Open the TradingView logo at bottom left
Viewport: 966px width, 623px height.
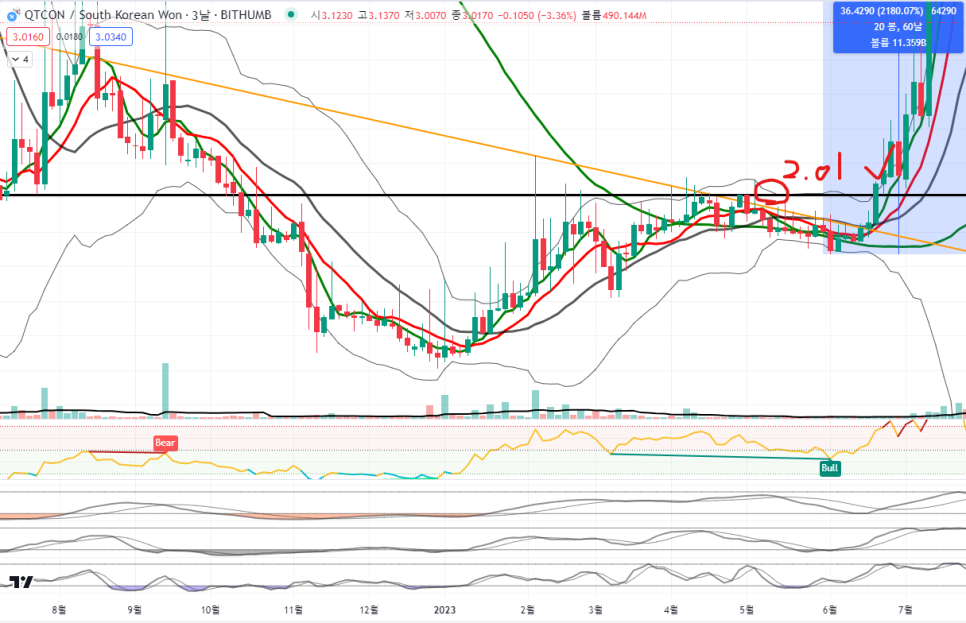coord(21,582)
